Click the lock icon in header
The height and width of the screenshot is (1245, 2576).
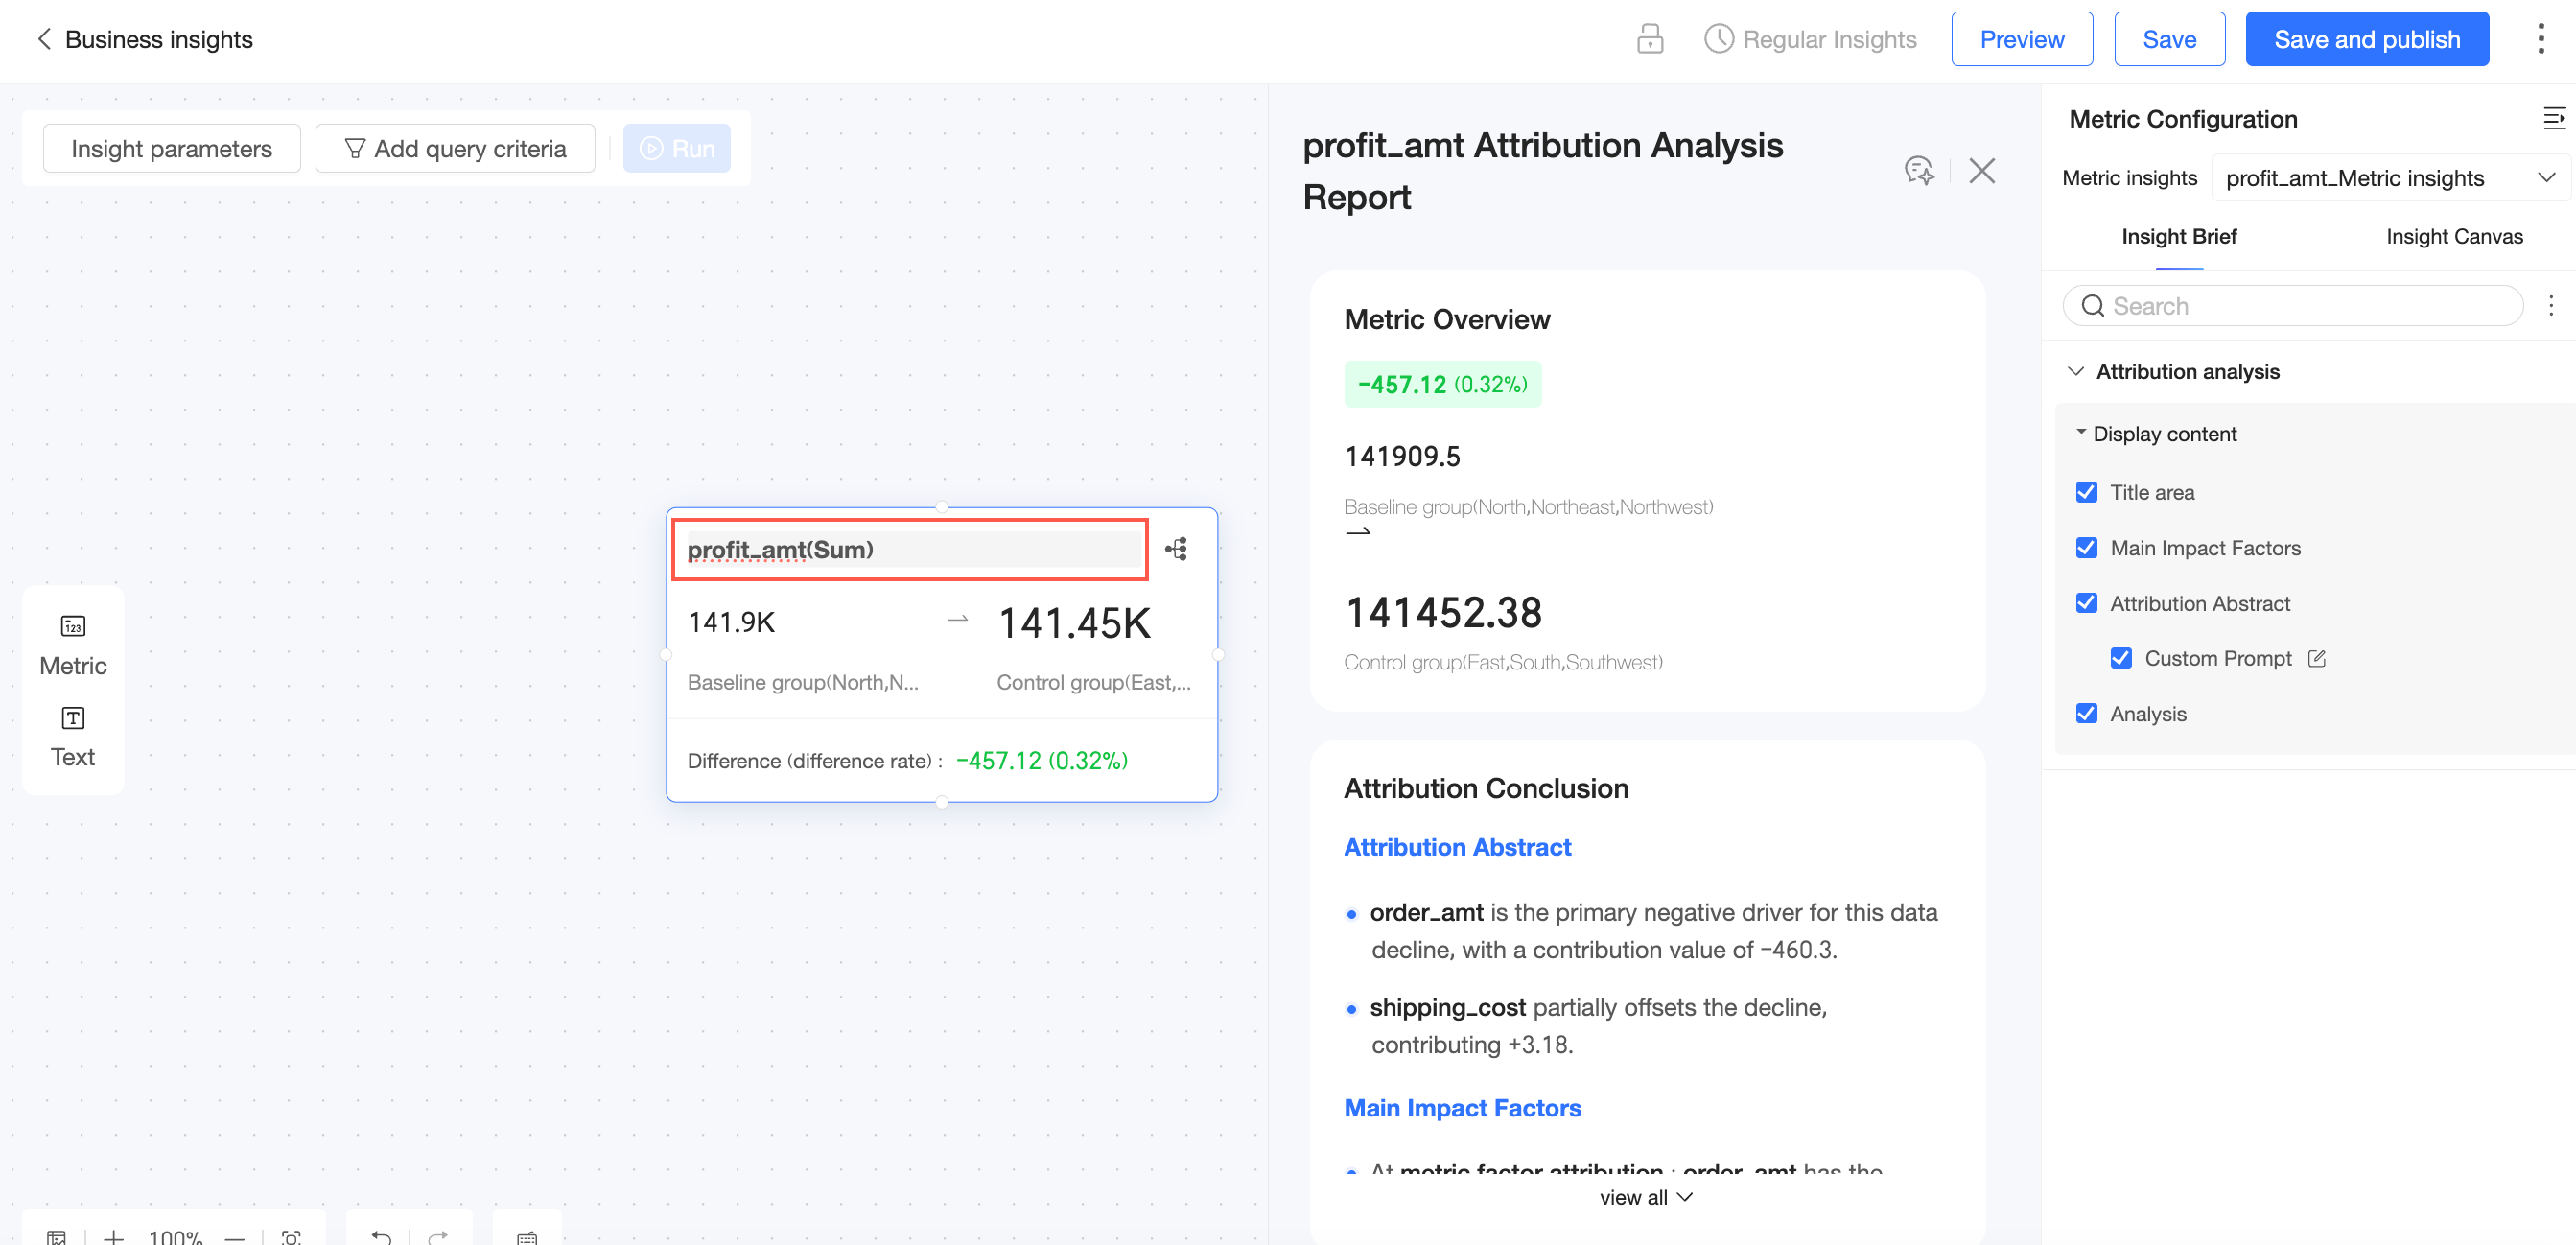click(x=1649, y=39)
